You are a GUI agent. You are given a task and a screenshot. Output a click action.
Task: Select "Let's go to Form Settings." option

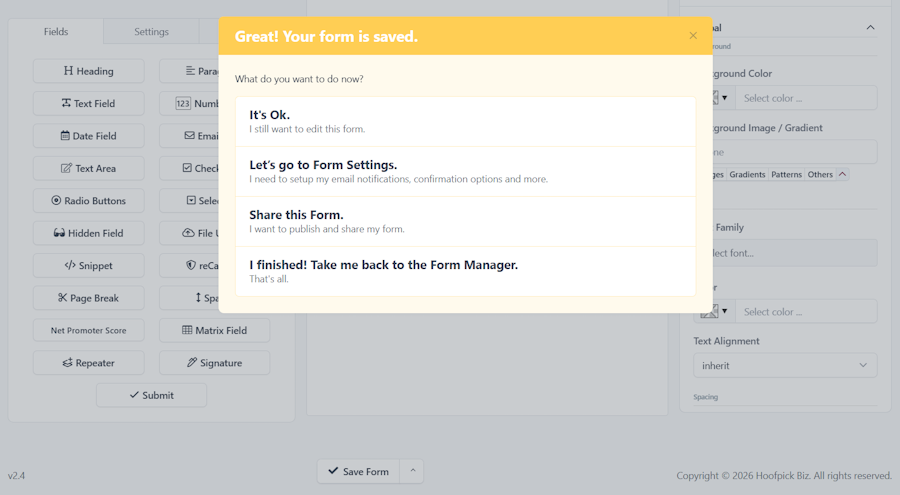[x=465, y=172]
